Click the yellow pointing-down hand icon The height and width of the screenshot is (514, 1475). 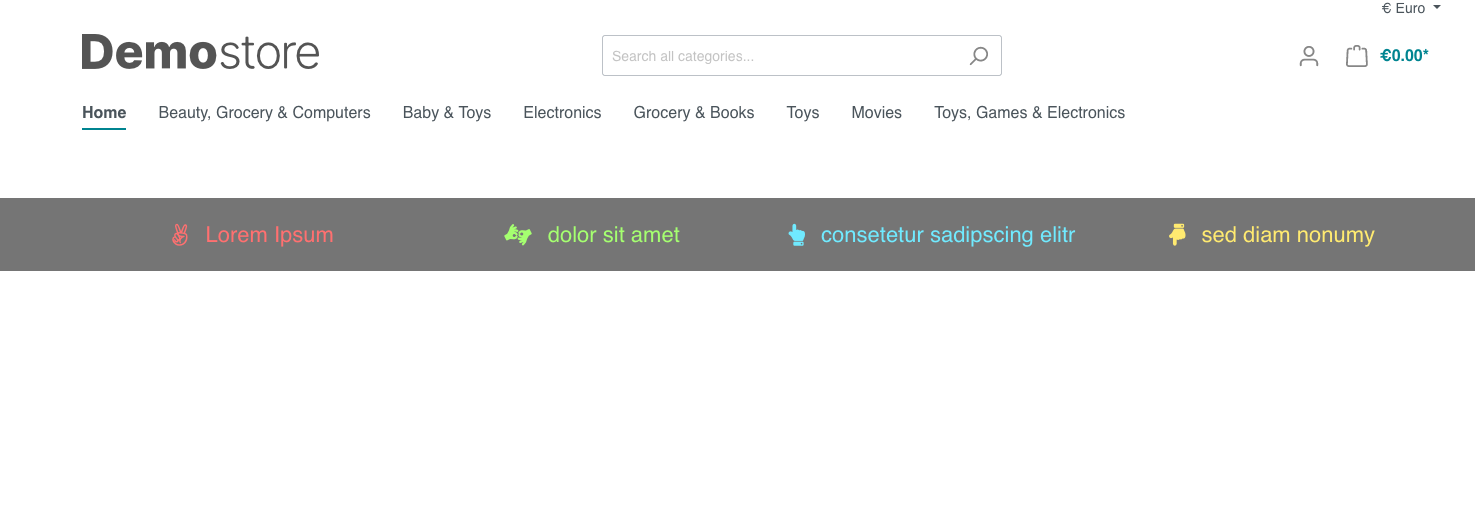point(1177,235)
